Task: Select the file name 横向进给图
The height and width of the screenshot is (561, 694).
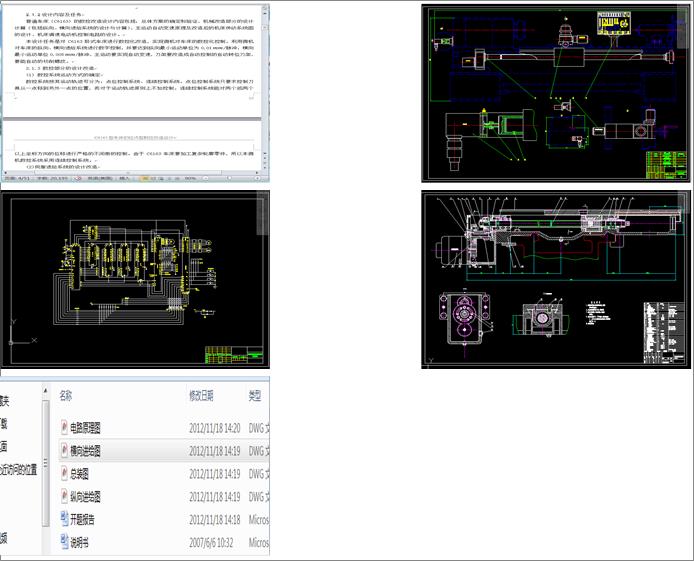Action: pos(85,451)
